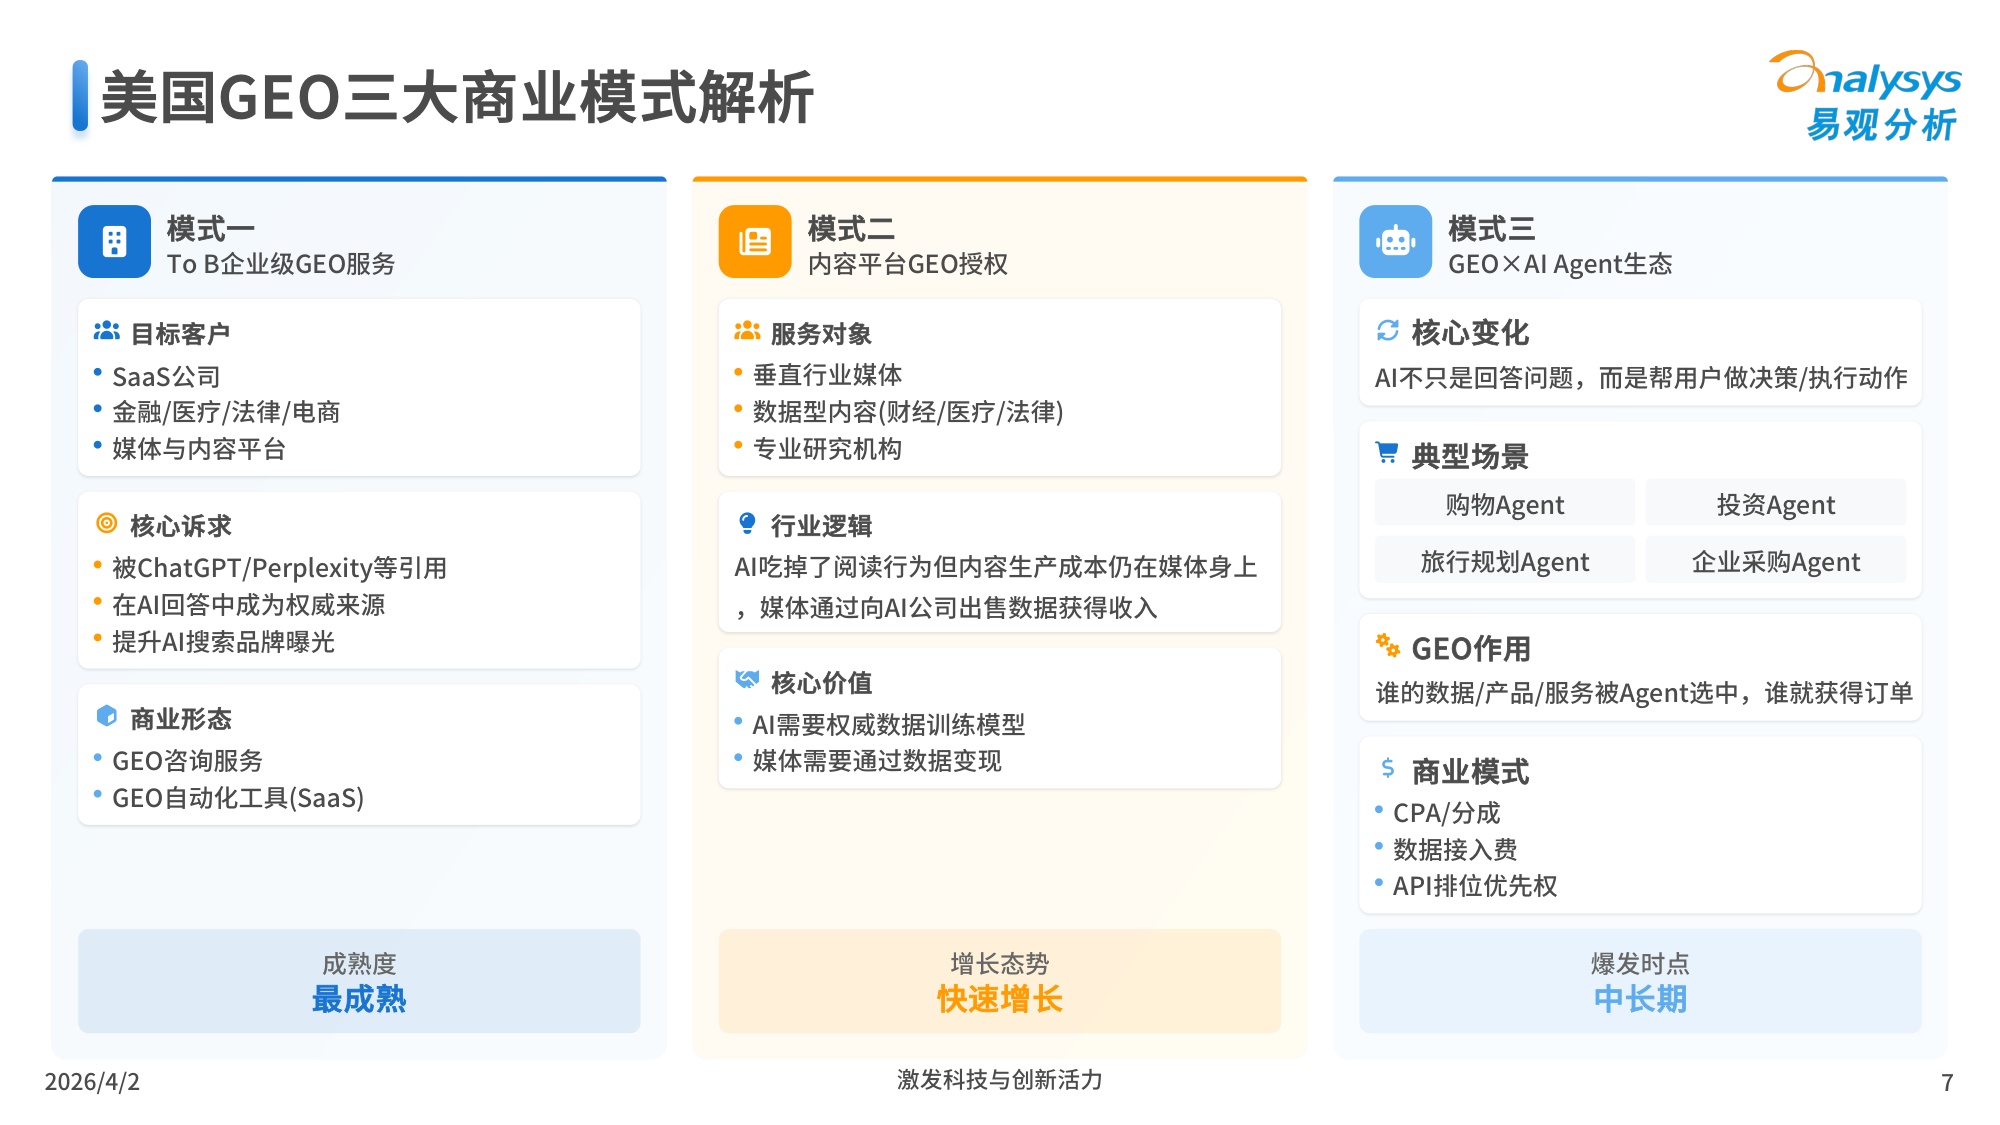Click the bullet 在AI回答中成为权威来源
The width and height of the screenshot is (2000, 1125).
point(248,605)
